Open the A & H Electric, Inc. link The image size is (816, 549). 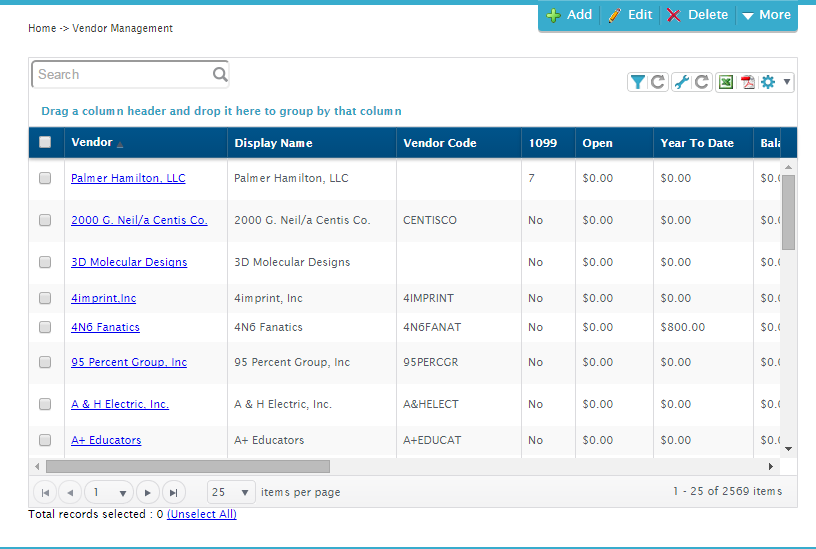click(120, 404)
